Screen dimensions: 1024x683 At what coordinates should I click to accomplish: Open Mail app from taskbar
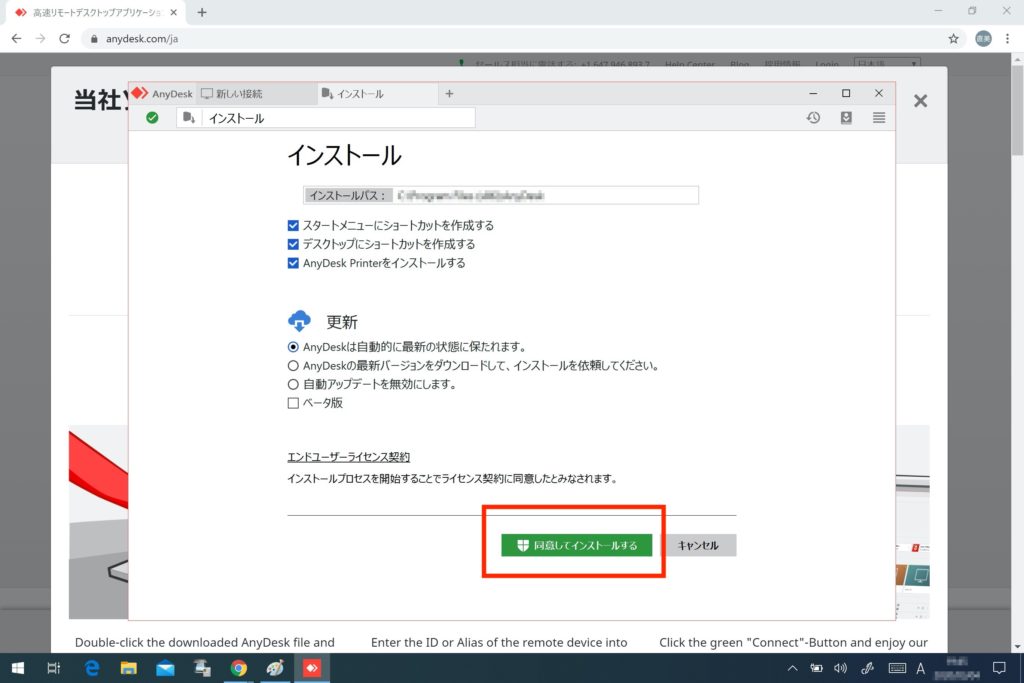[x=165, y=668]
